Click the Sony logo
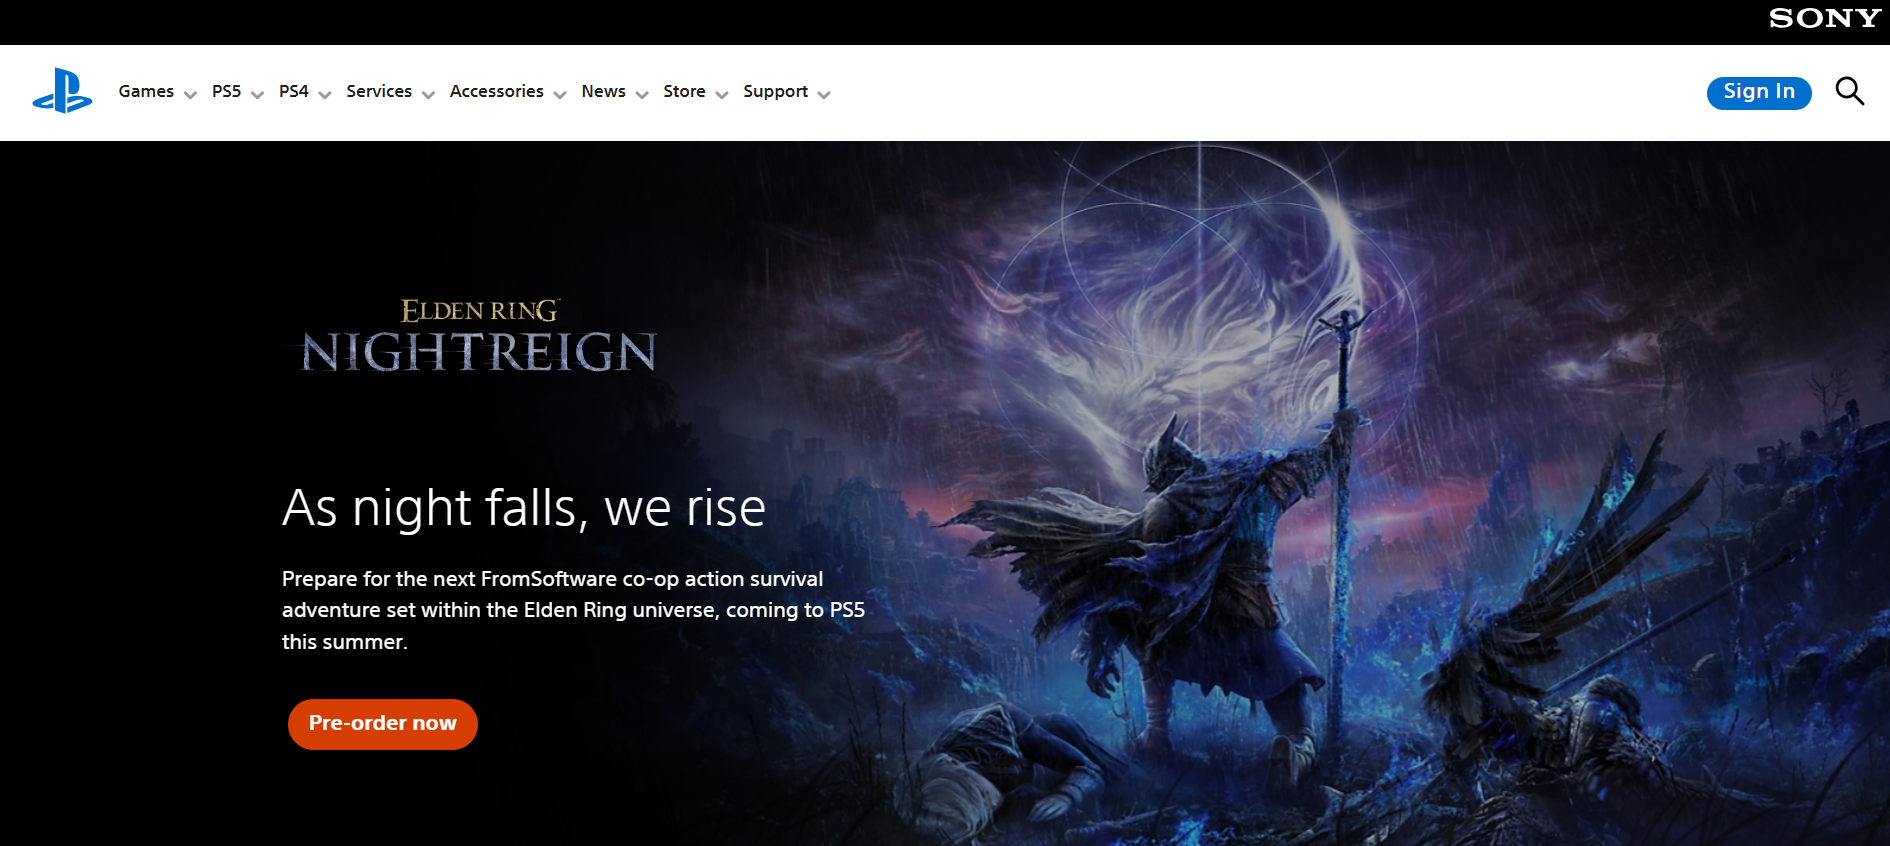Screen dimensions: 1890x846 click(x=1825, y=18)
